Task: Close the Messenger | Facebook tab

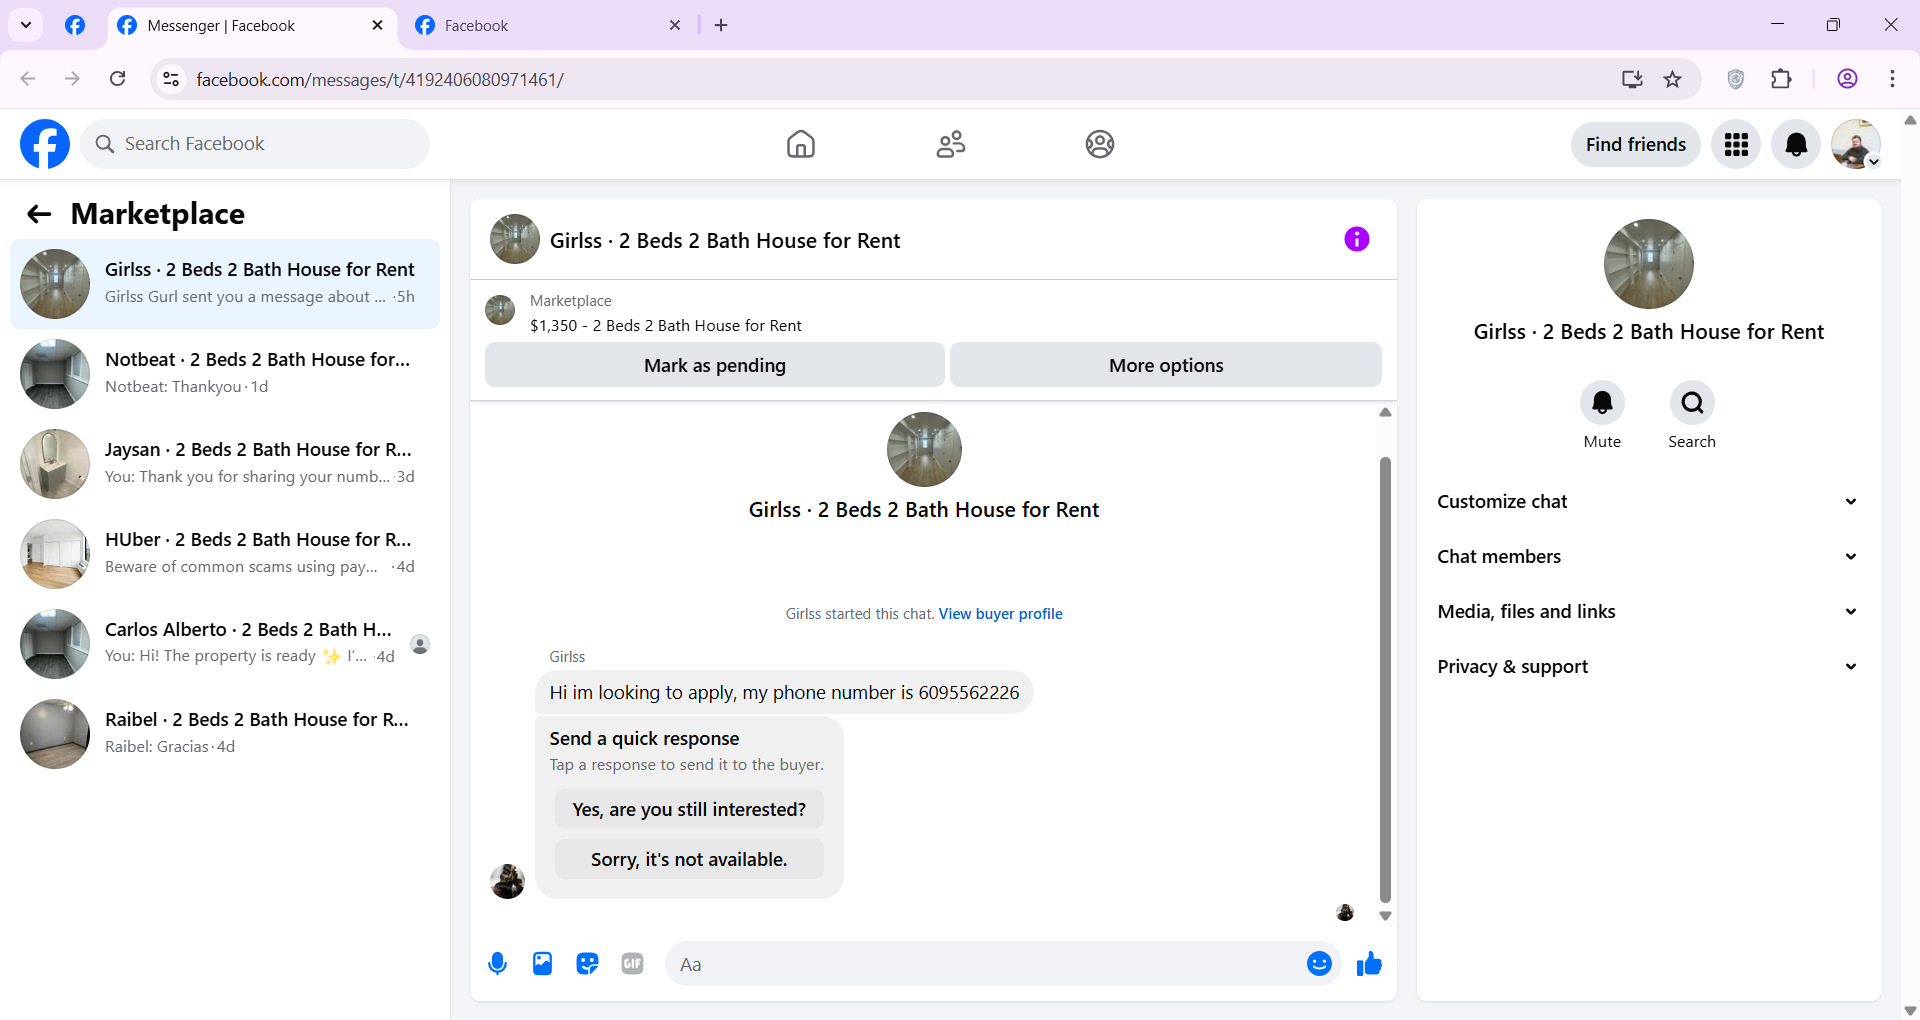Action: tap(377, 25)
